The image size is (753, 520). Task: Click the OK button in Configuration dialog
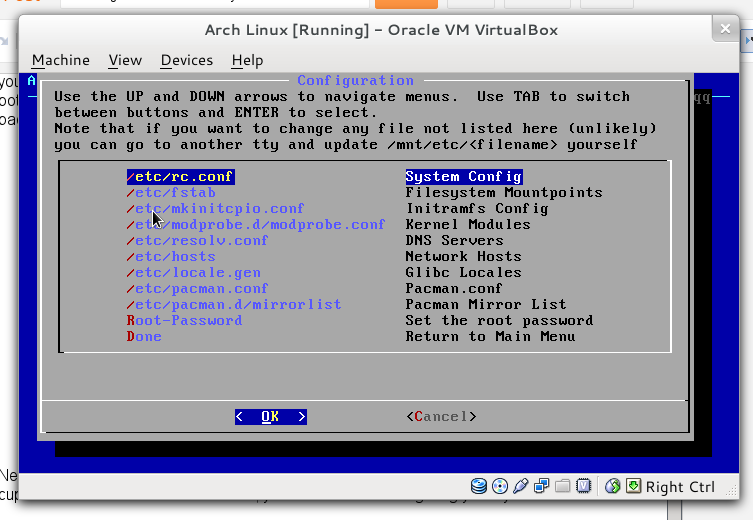point(271,416)
